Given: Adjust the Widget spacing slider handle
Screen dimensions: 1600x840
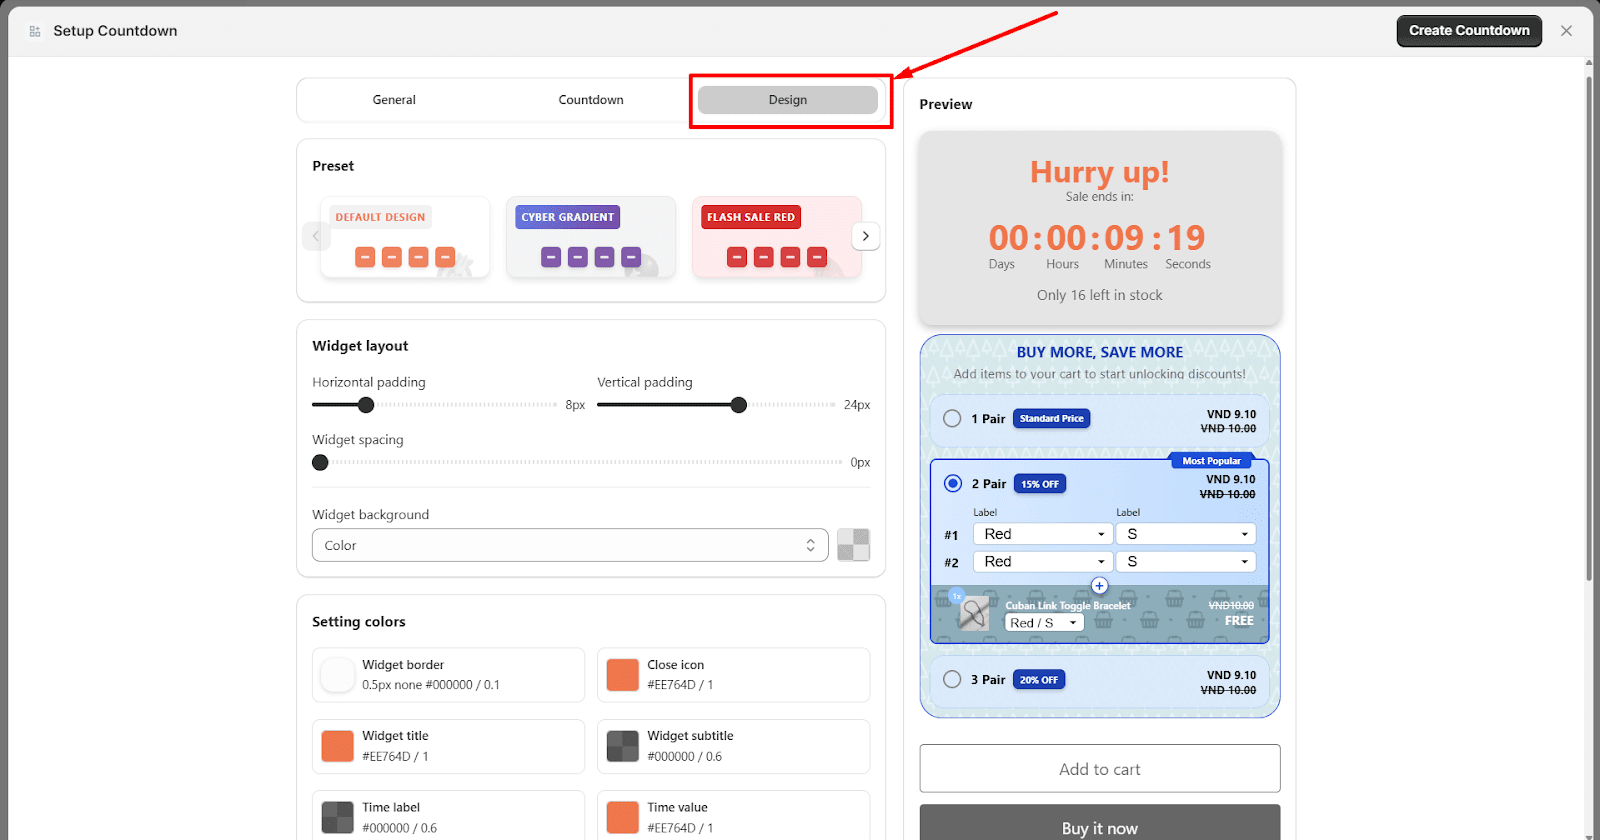Looking at the screenshot, I should [x=320, y=462].
